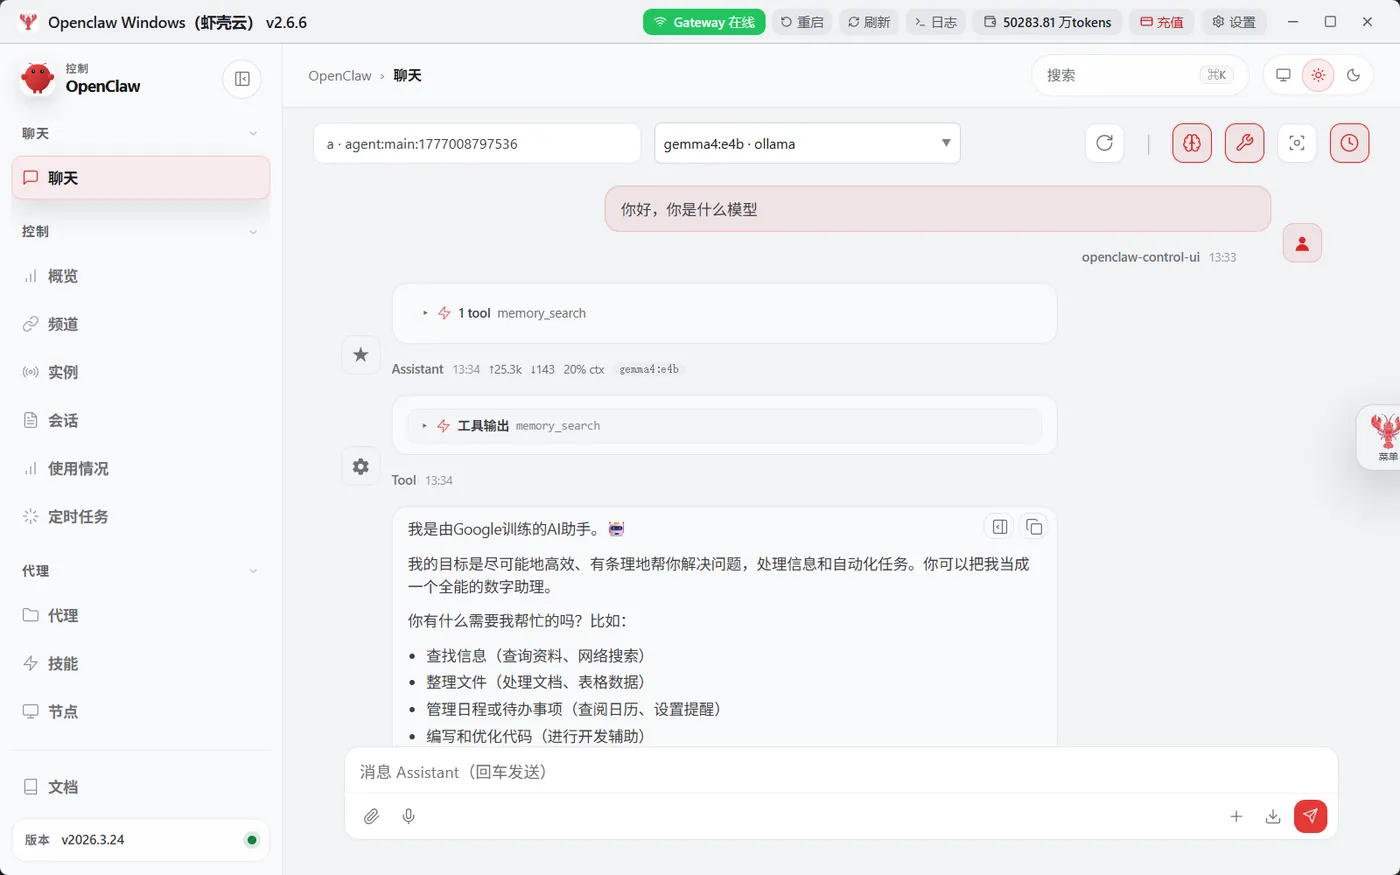Open the gemma4:e4b model dropdown
This screenshot has width=1400, height=875.
point(807,143)
